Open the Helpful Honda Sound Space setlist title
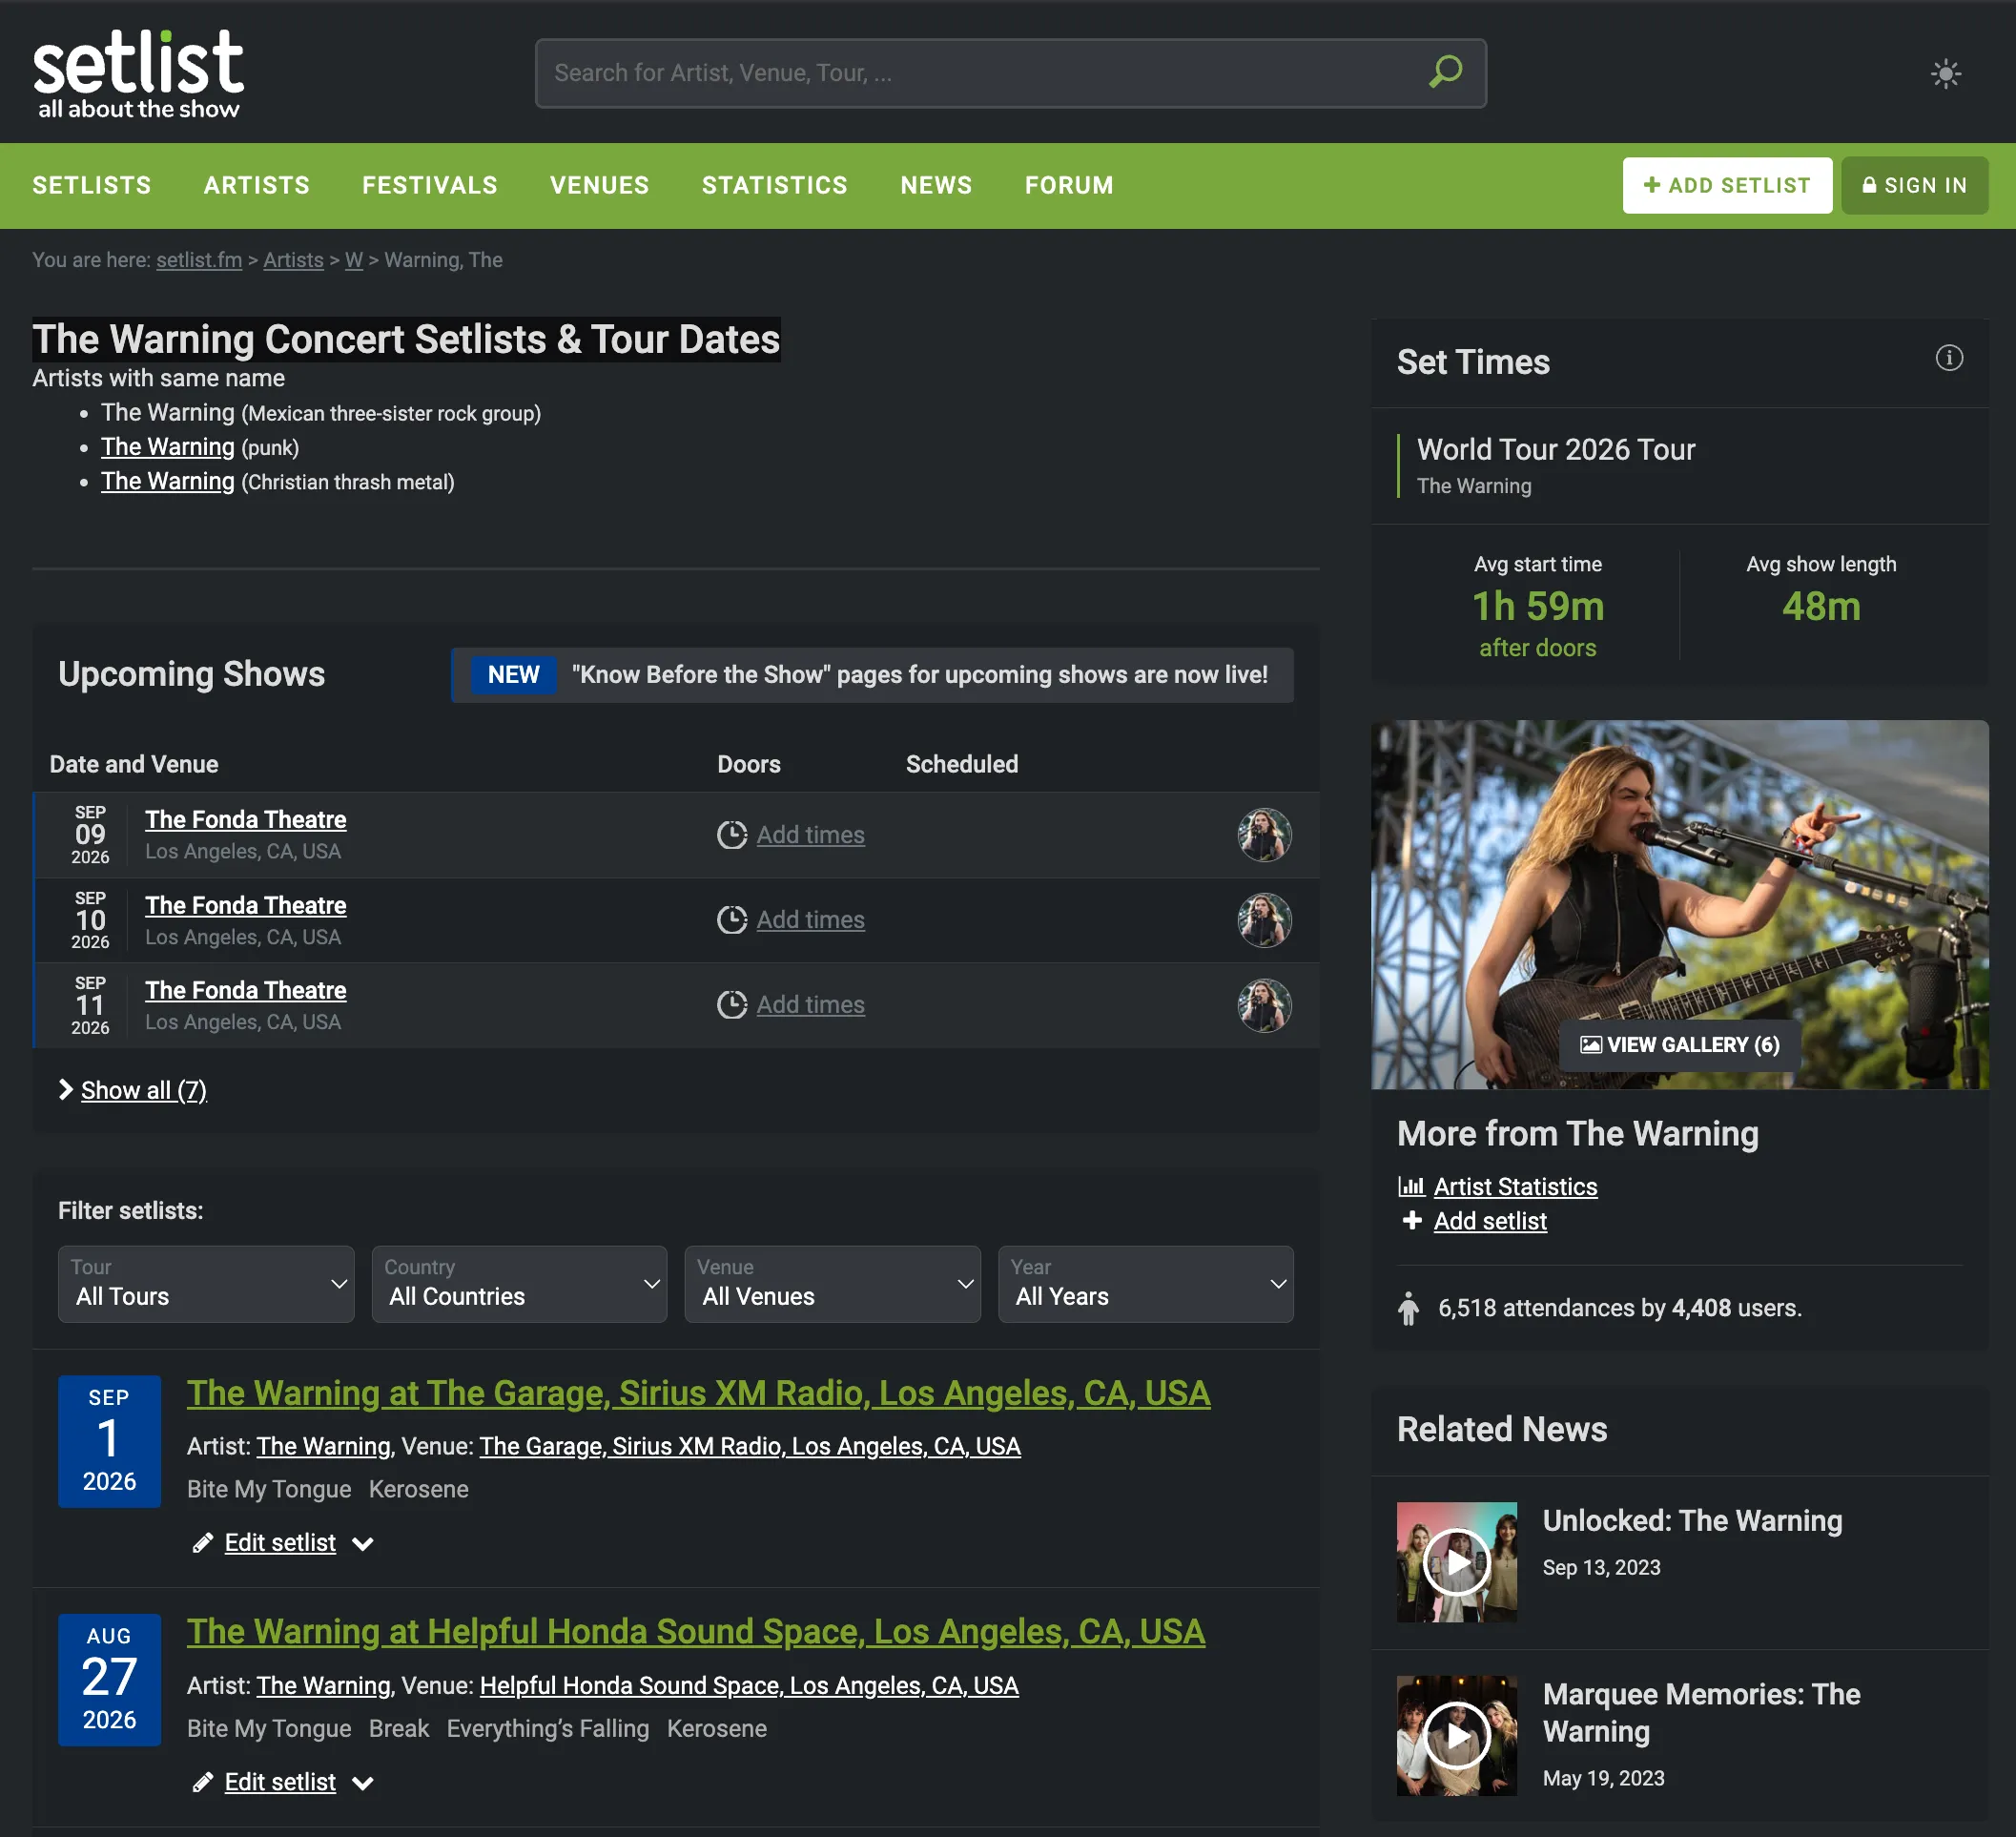This screenshot has width=2016, height=1837. [x=696, y=1632]
